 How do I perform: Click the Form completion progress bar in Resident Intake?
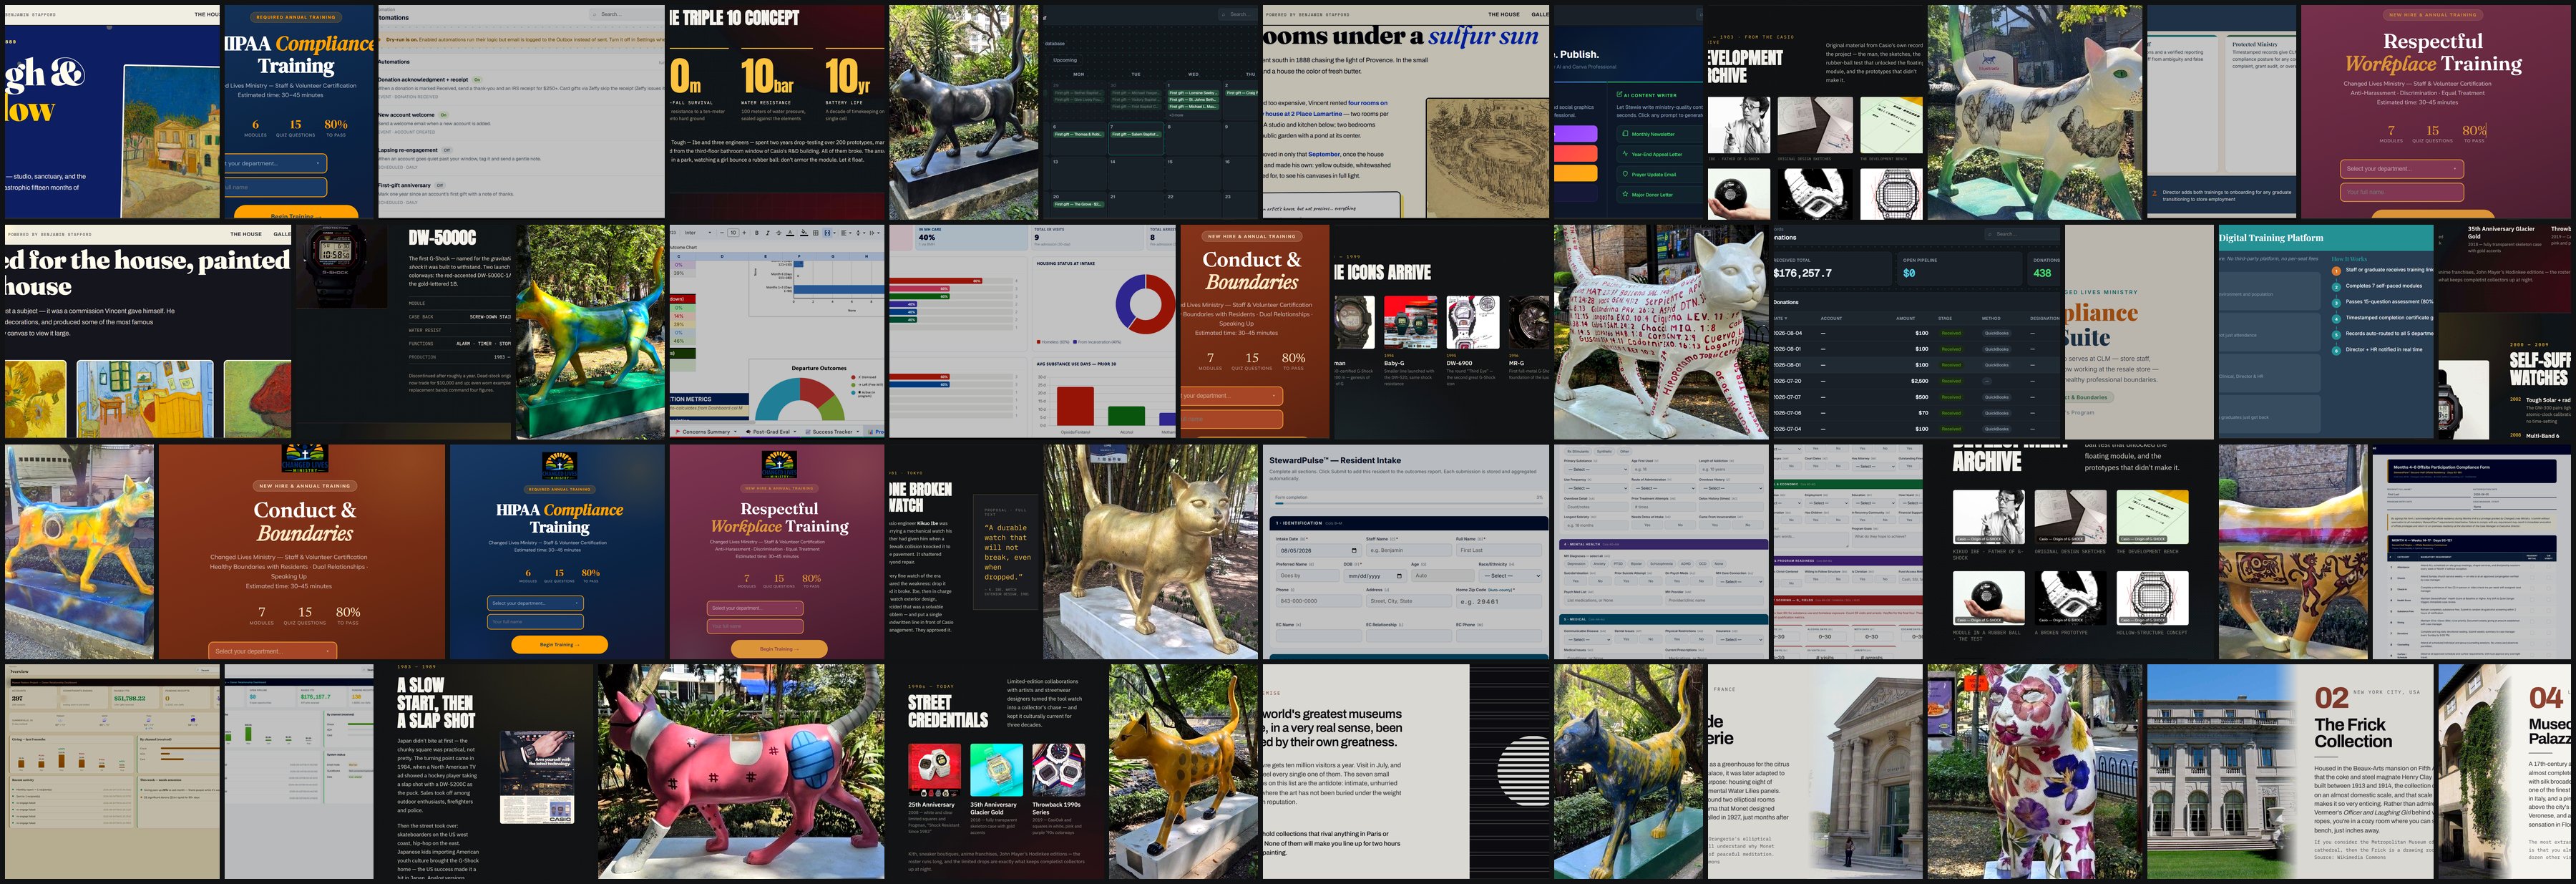pos(1409,503)
